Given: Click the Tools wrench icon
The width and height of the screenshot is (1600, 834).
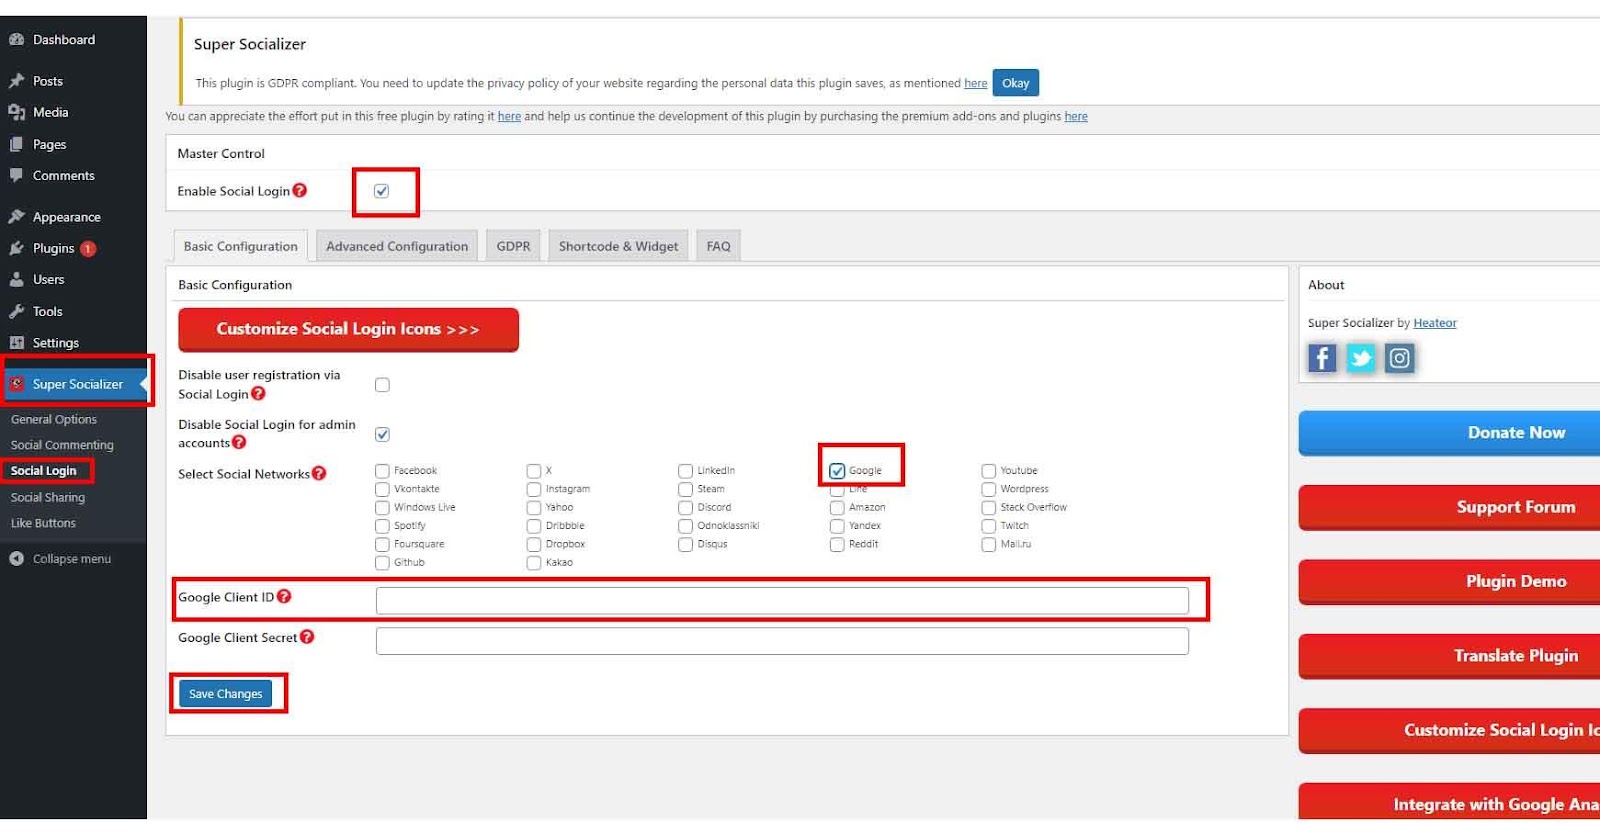Looking at the screenshot, I should pos(16,311).
